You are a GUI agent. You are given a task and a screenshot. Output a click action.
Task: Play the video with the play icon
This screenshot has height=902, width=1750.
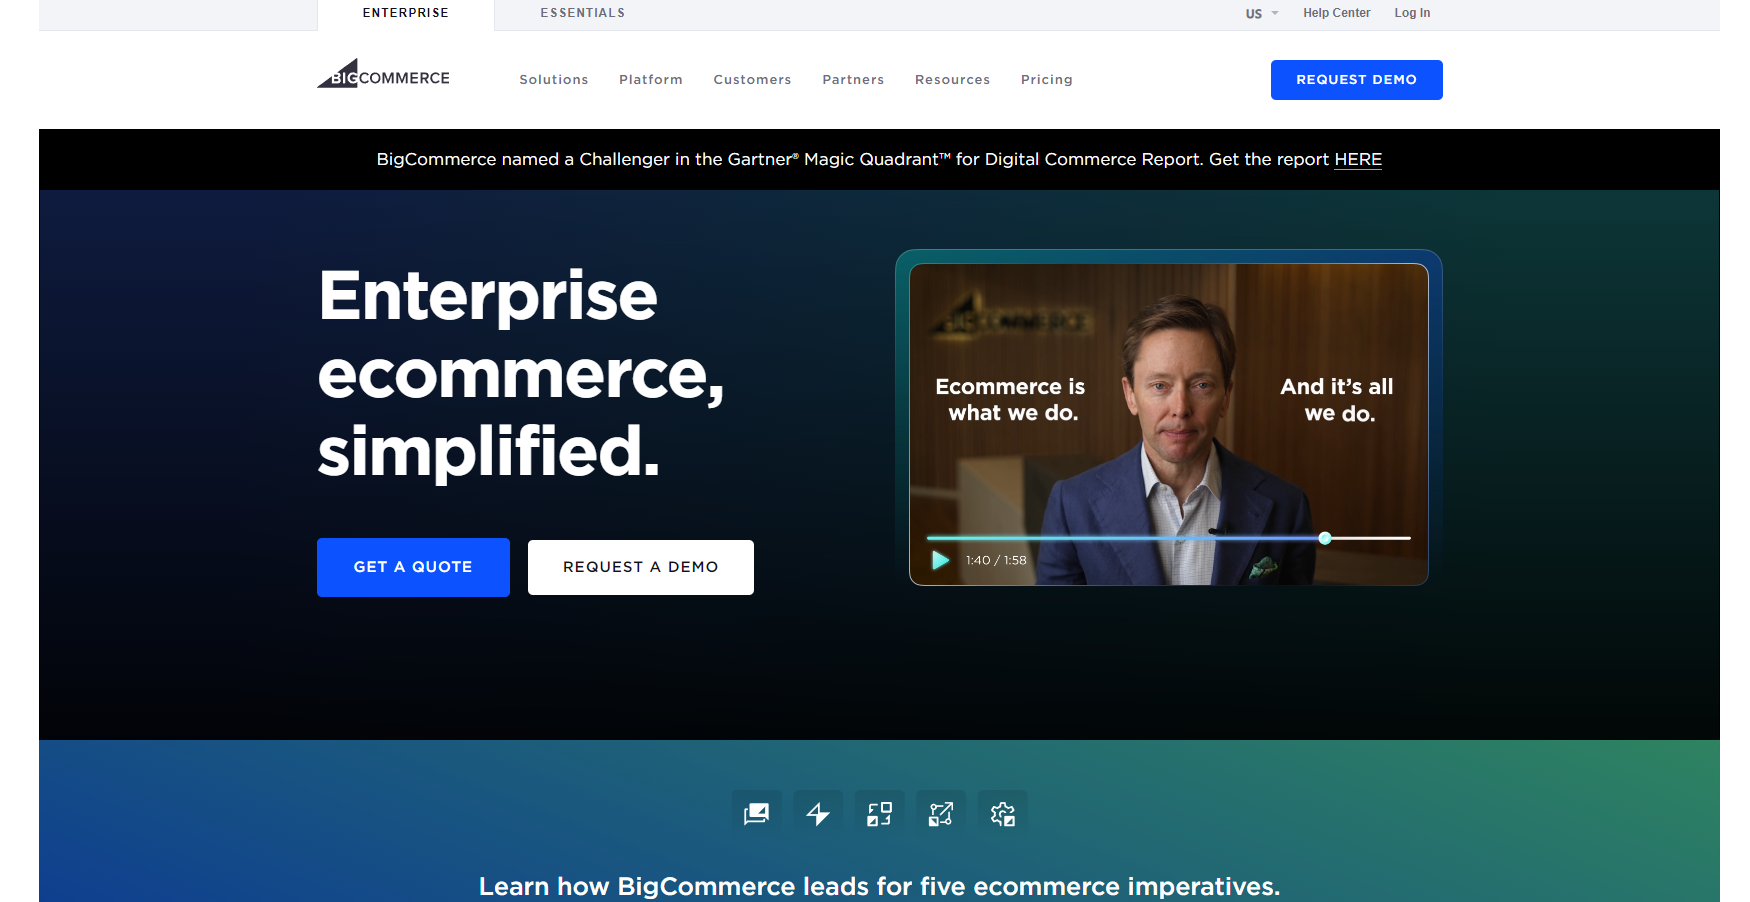coord(940,560)
